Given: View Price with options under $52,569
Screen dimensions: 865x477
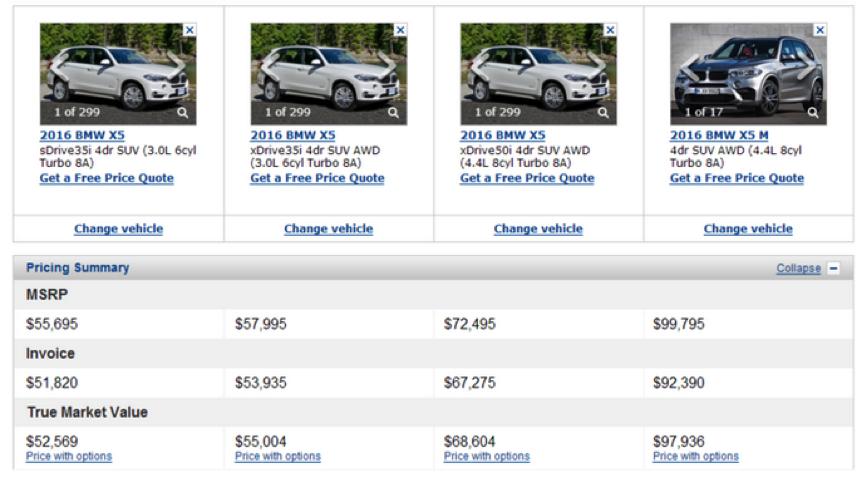Looking at the screenshot, I should pos(69,457).
